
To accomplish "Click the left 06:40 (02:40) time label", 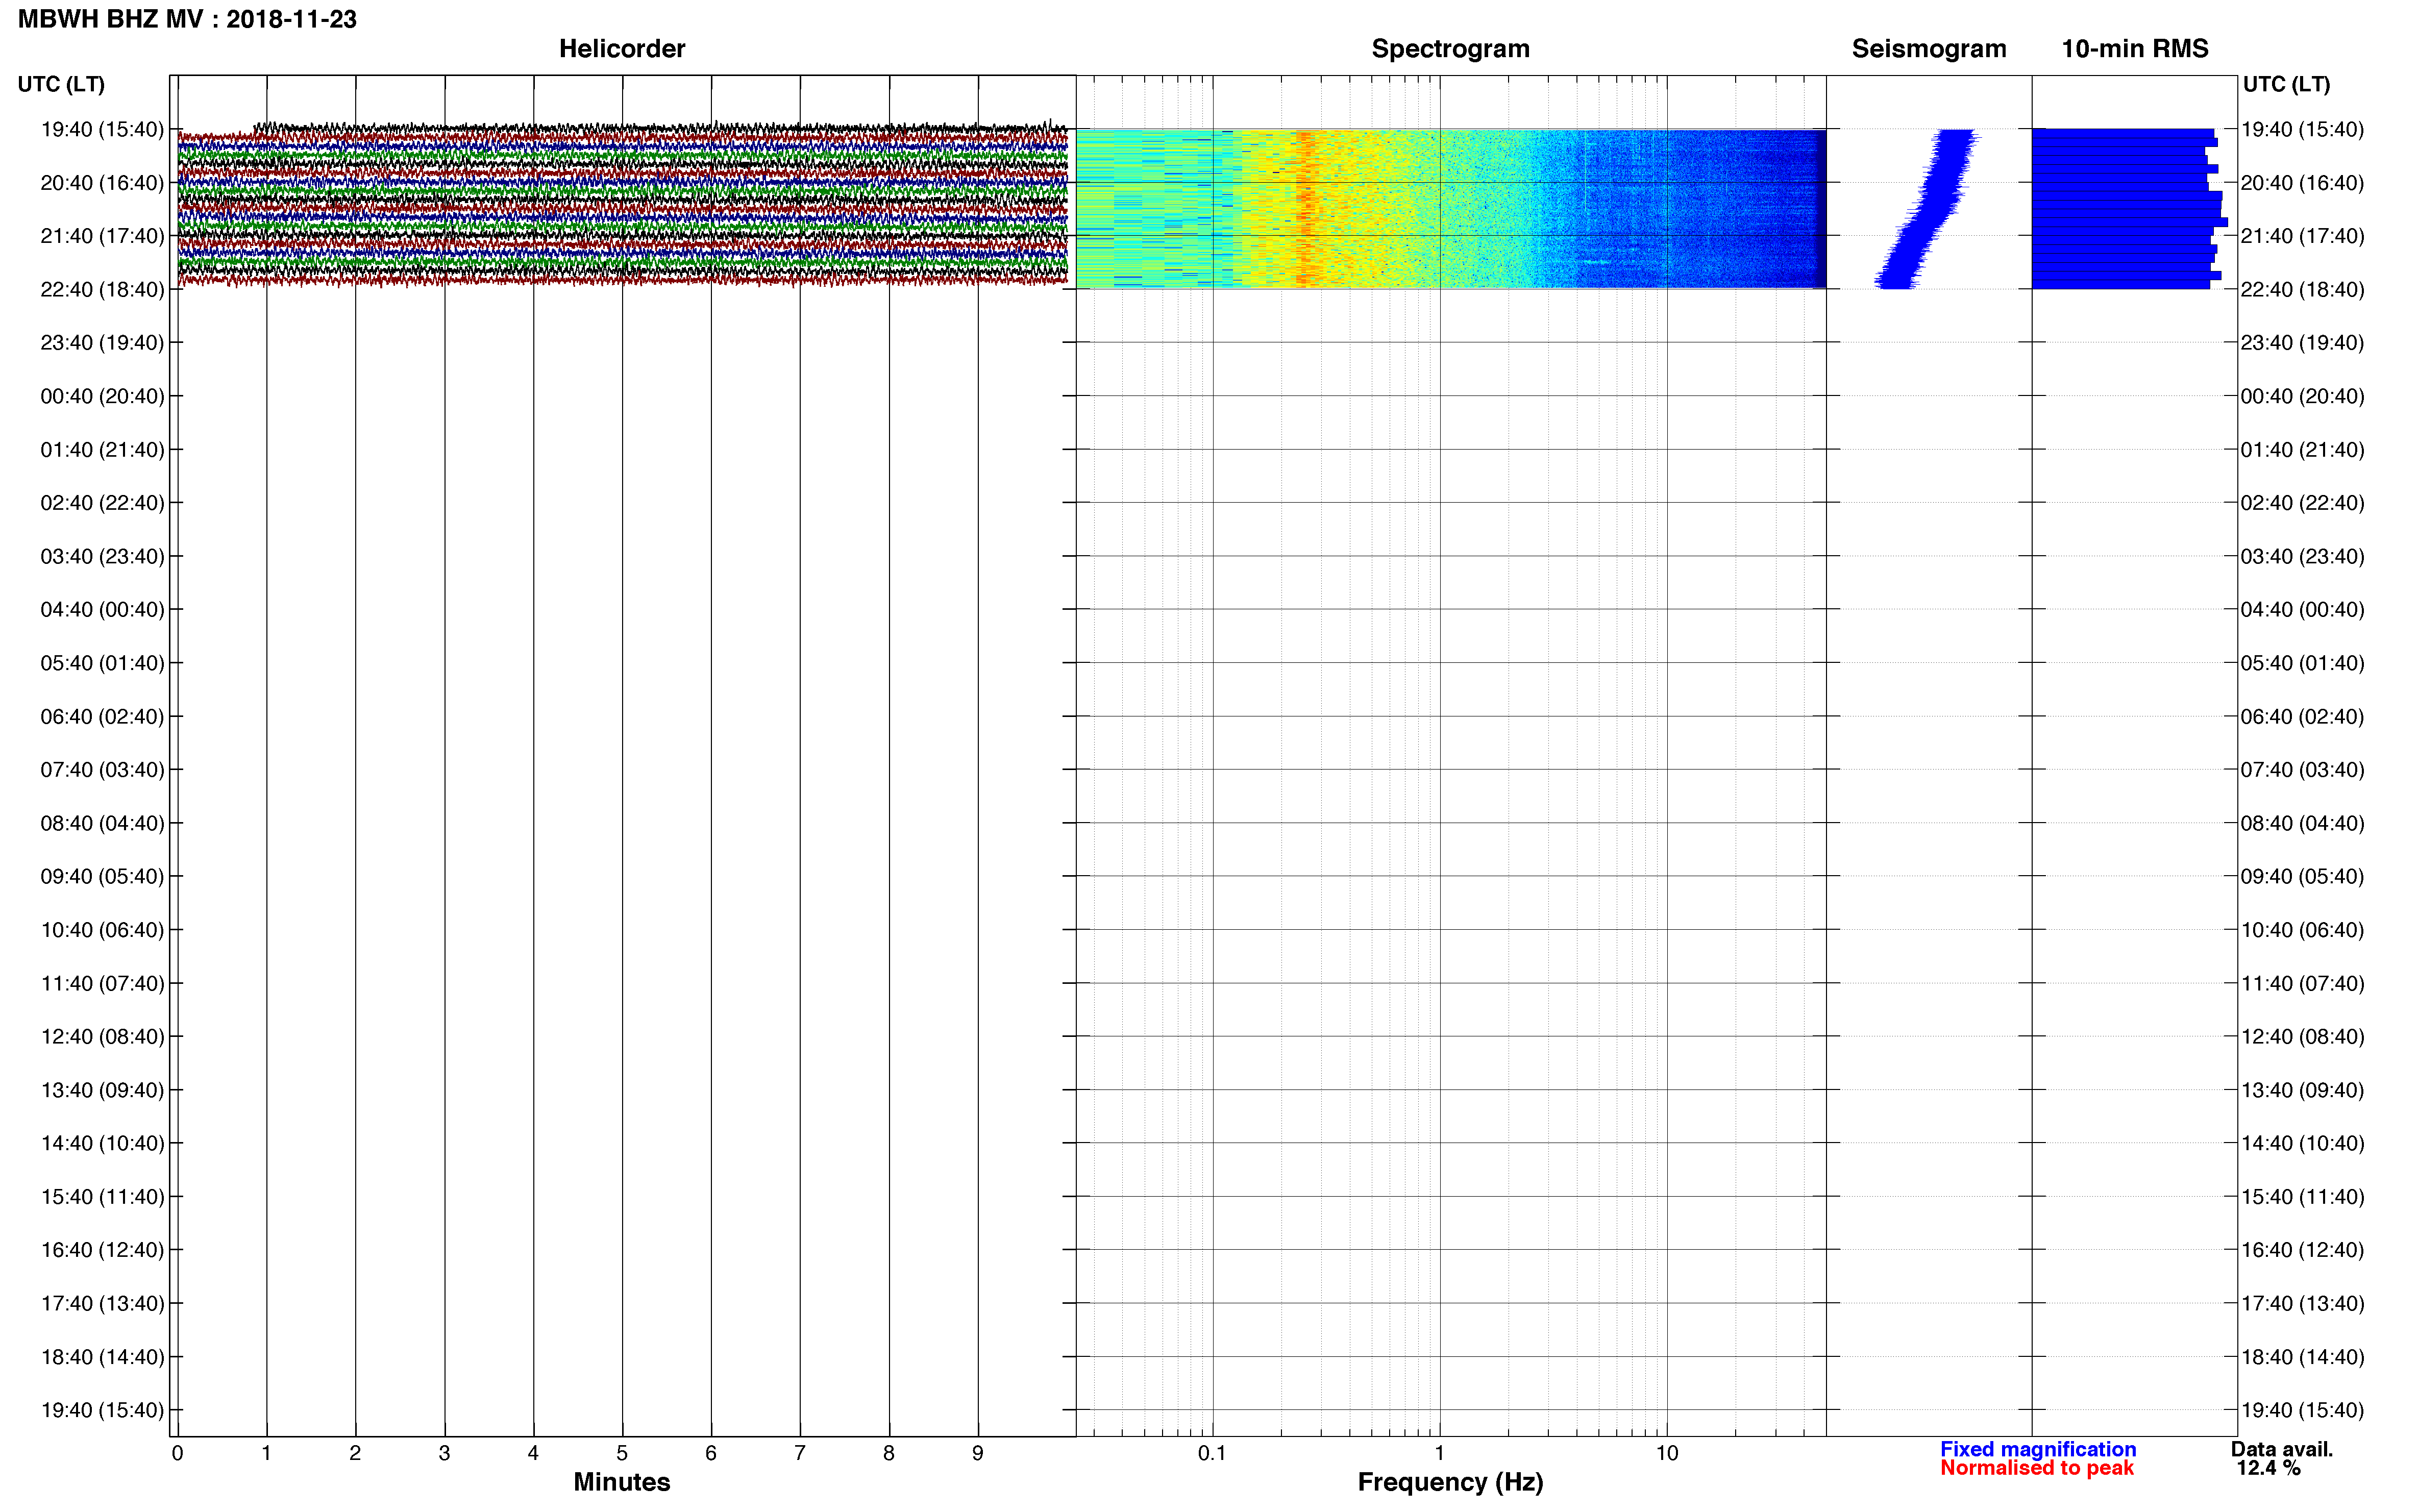I will (102, 717).
